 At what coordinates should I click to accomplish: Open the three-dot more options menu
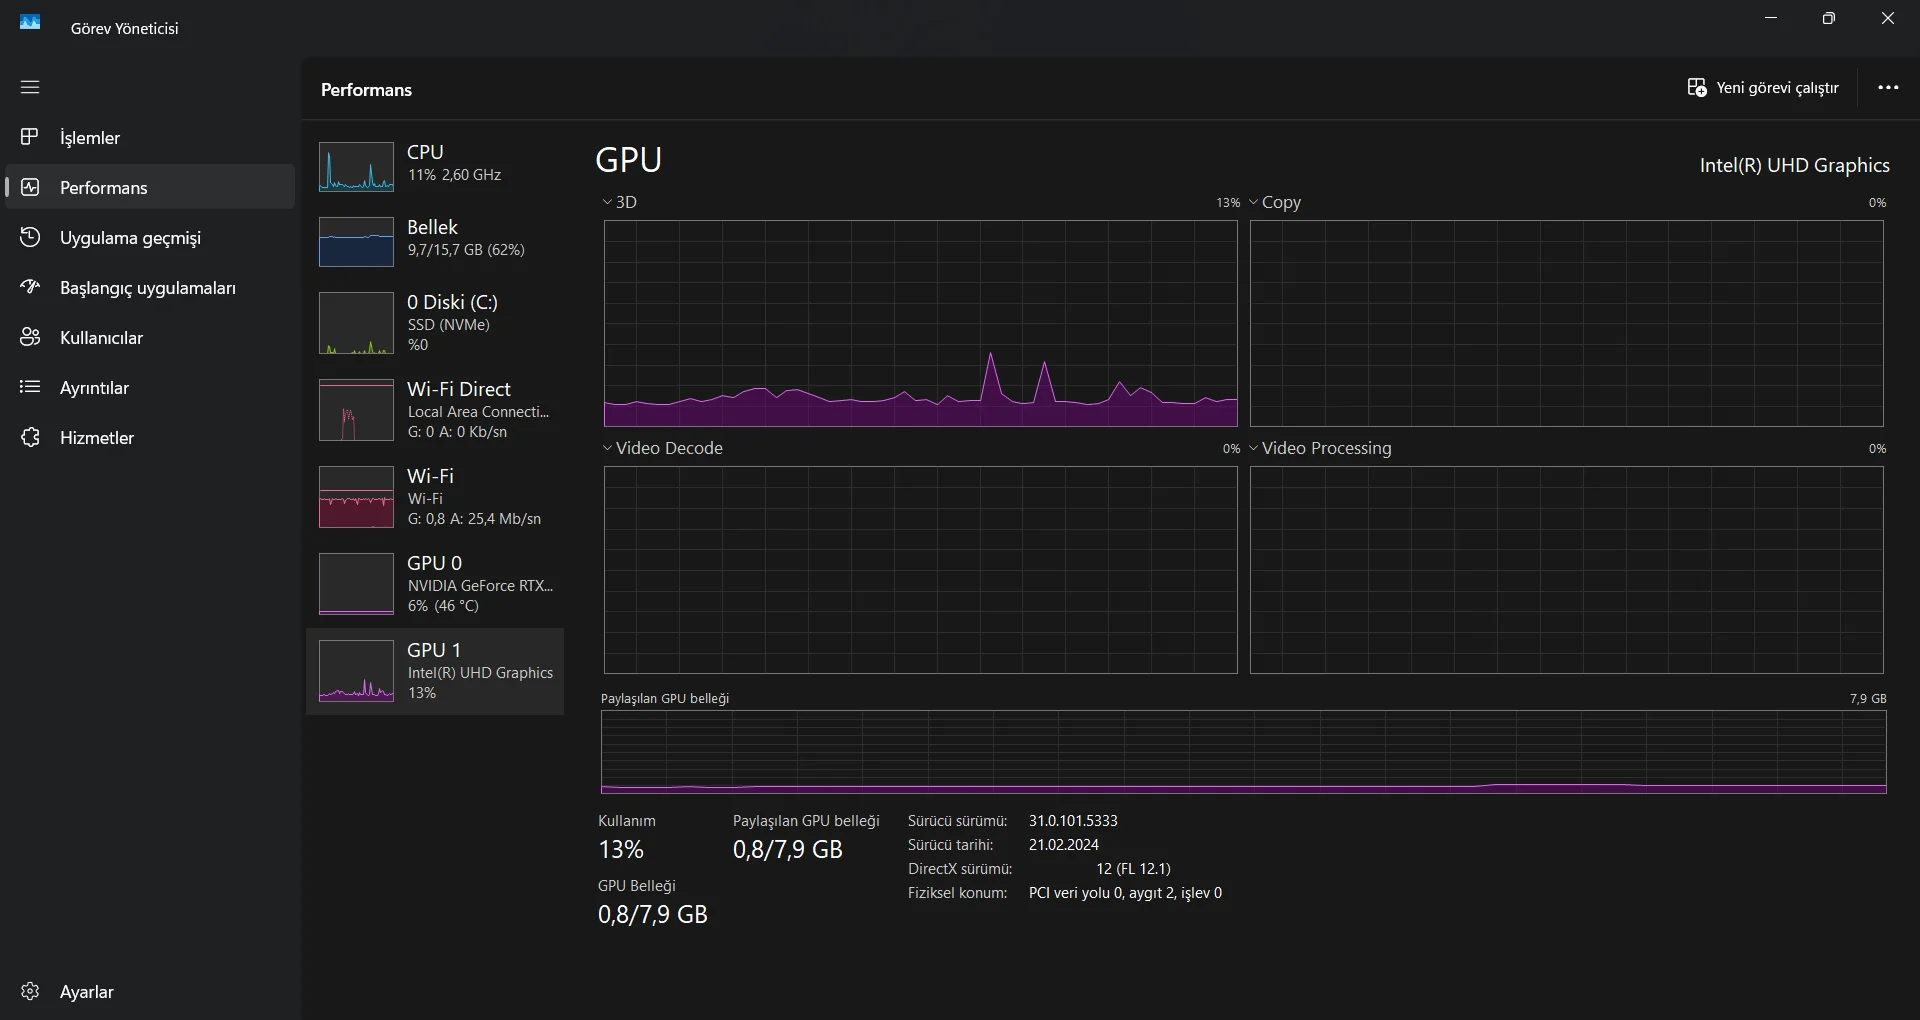[1888, 88]
